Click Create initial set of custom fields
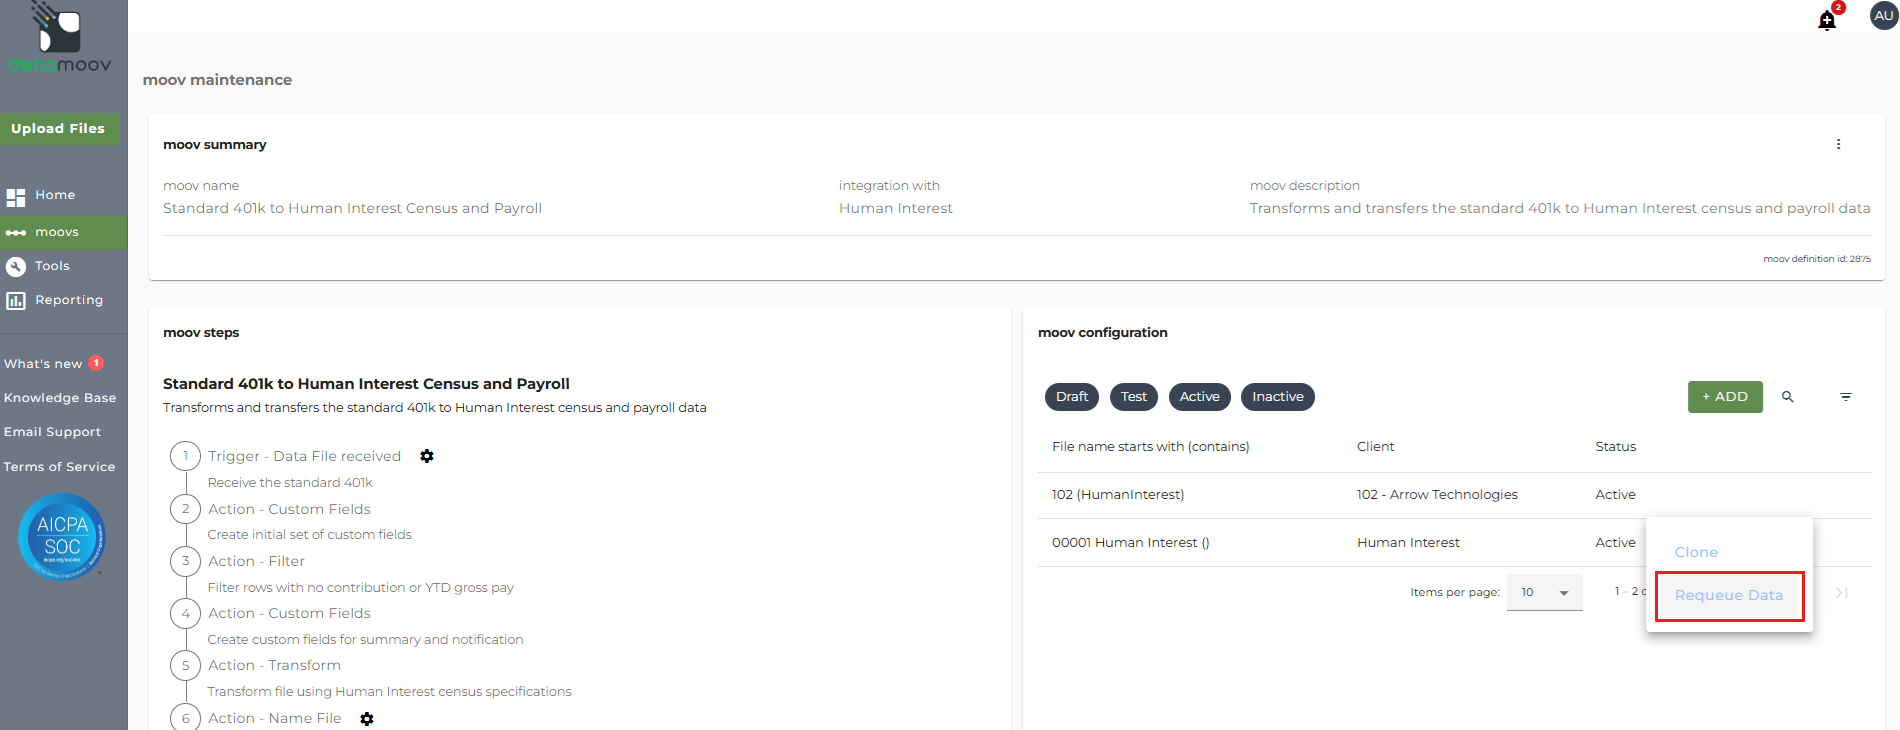 tap(309, 535)
